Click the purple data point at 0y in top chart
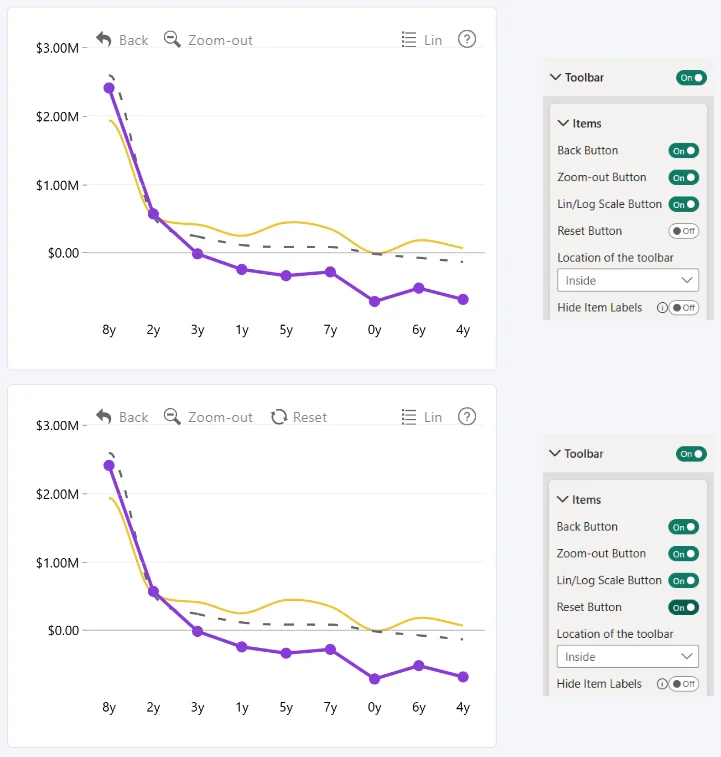The height and width of the screenshot is (757, 721). (x=374, y=302)
